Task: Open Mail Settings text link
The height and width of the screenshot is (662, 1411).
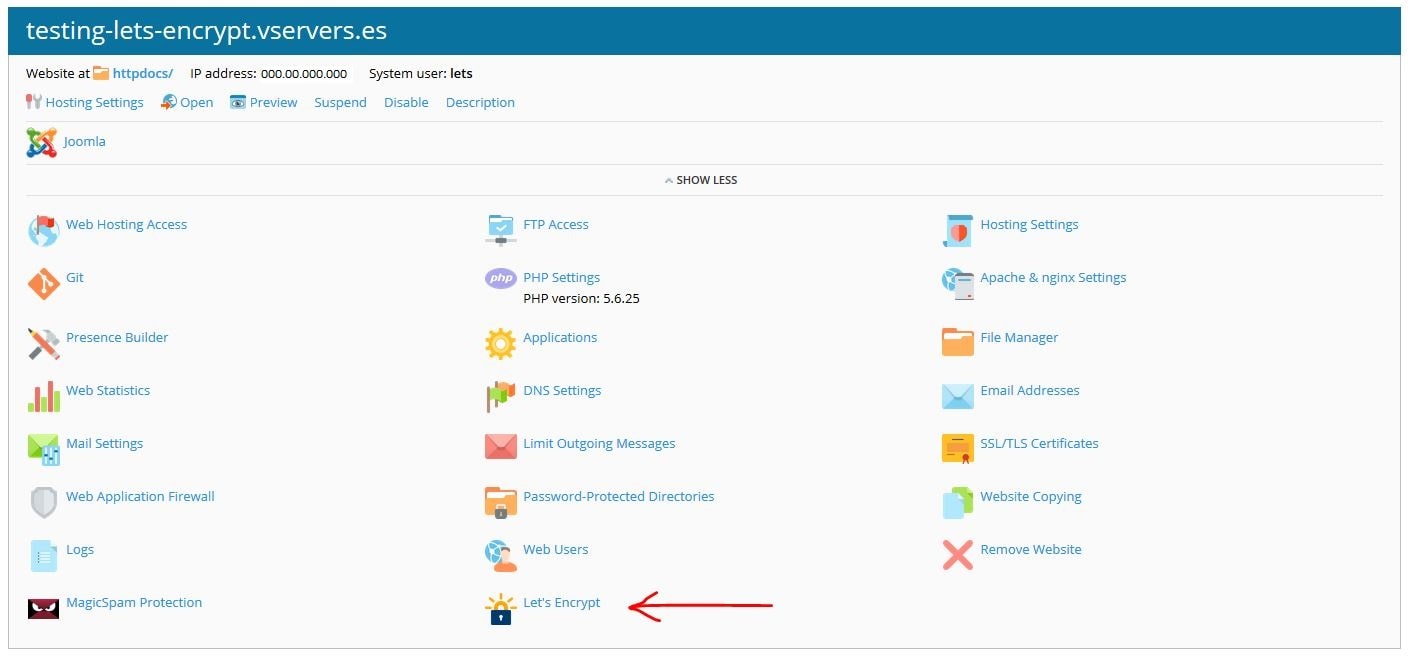Action: [104, 443]
